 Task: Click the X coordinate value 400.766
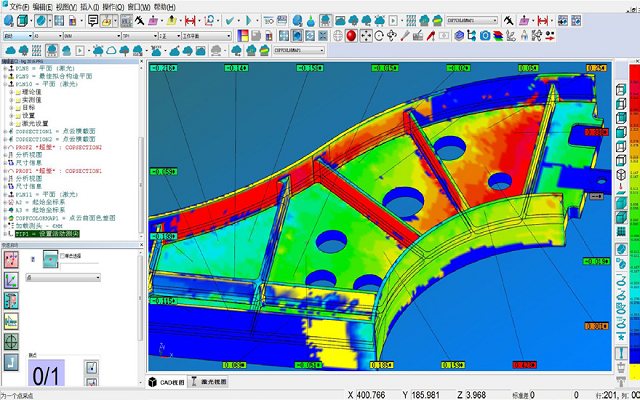(371, 395)
